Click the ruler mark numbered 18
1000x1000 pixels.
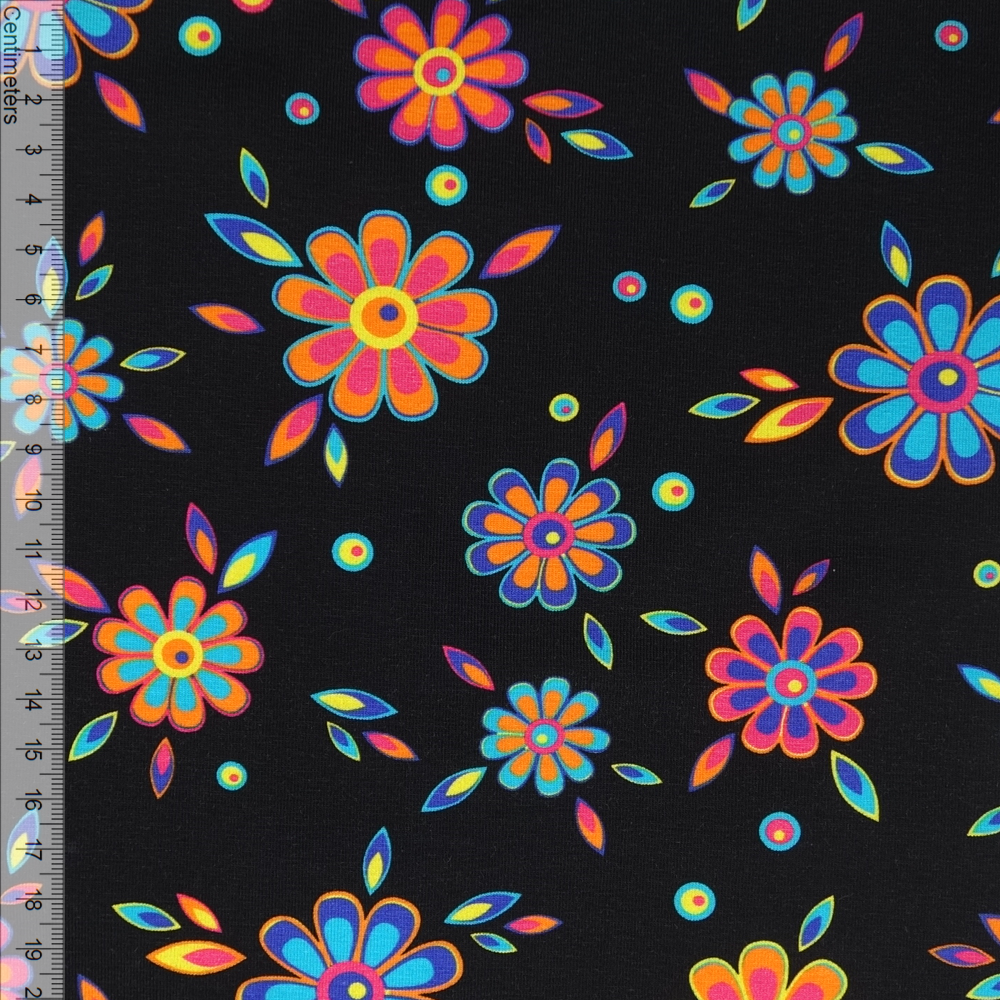[32, 899]
